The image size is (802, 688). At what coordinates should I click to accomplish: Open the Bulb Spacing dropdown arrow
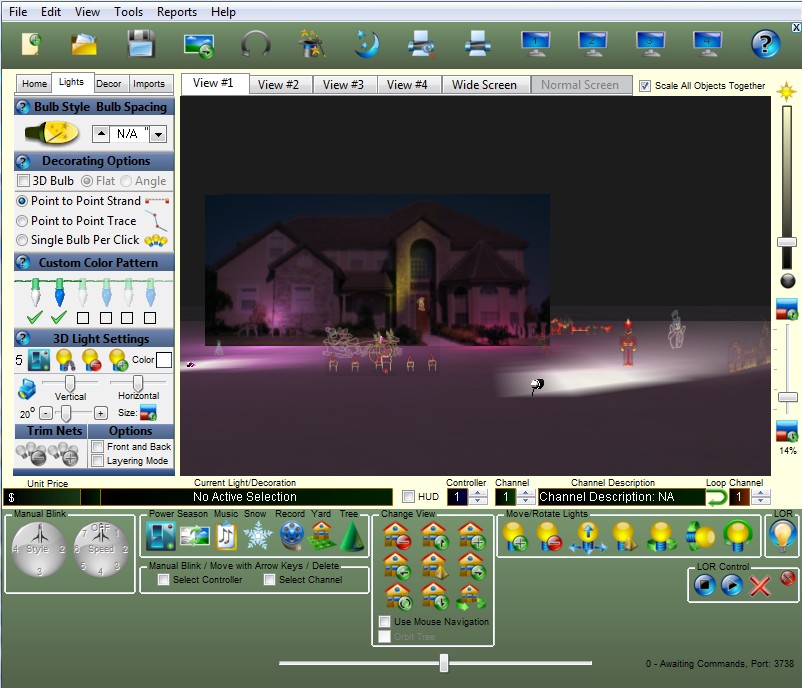click(x=158, y=134)
